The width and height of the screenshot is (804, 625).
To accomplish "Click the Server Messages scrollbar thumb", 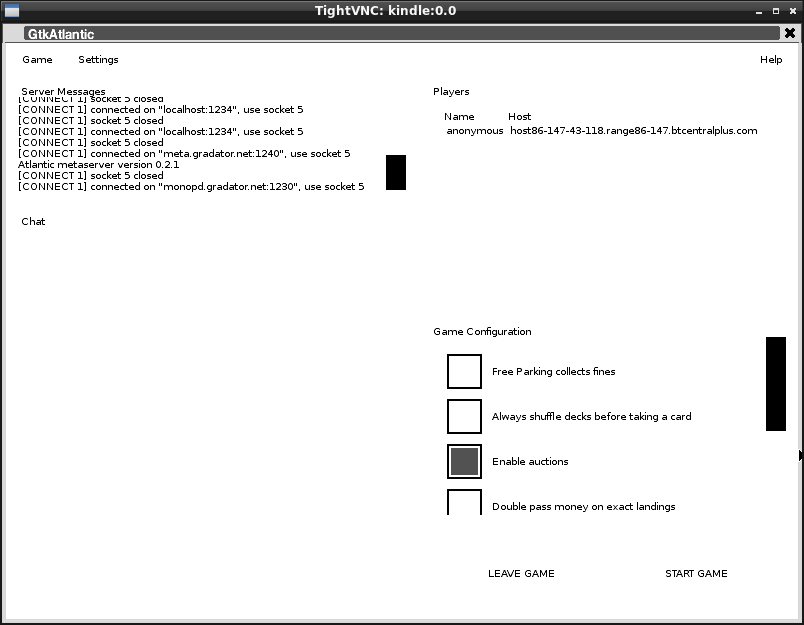I will pyautogui.click(x=396, y=172).
